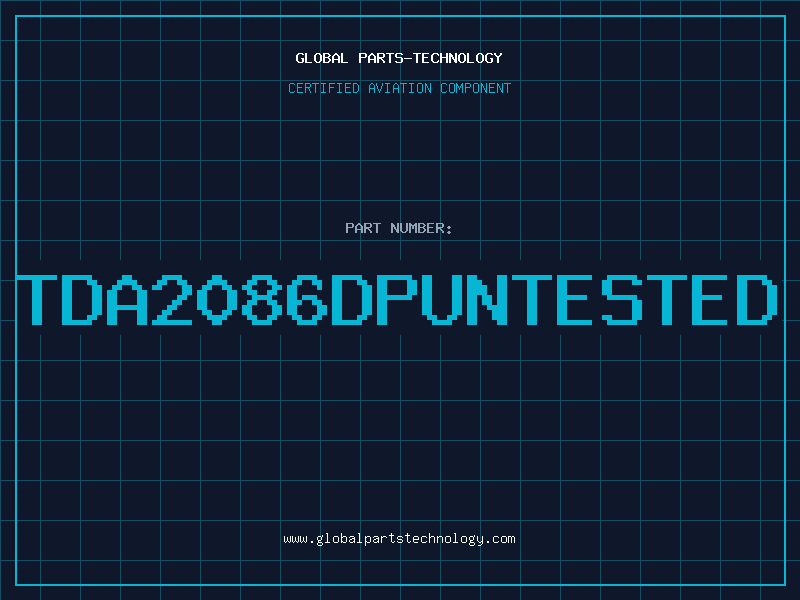Click the word PART in the label
Screen dimensions: 800x600
363,228
